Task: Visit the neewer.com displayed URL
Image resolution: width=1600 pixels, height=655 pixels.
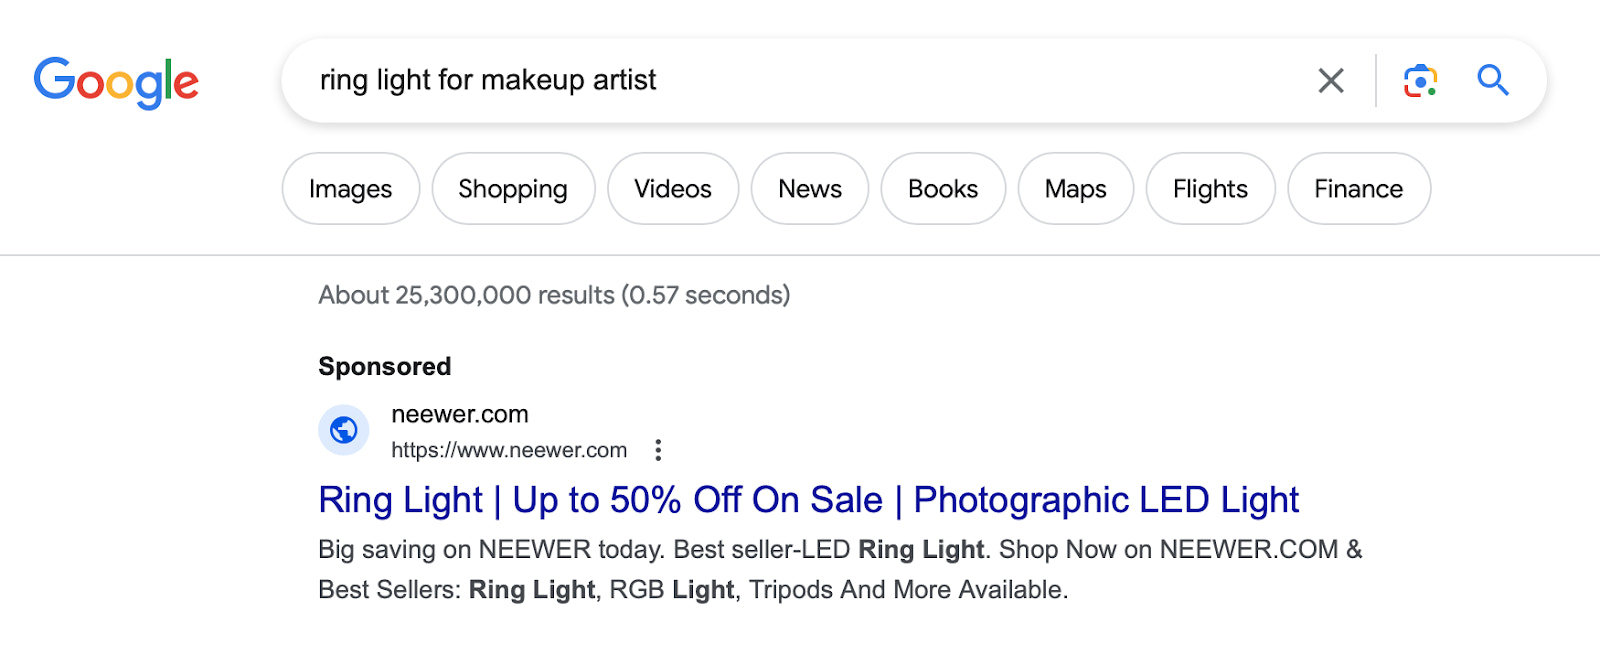Action: pyautogui.click(x=508, y=450)
